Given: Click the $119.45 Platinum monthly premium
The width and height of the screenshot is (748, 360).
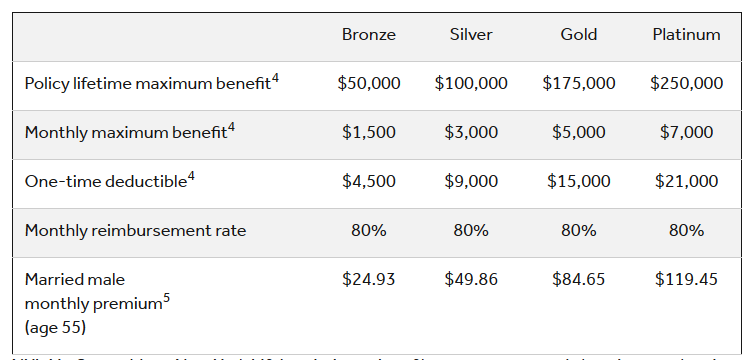Looking at the screenshot, I should tap(686, 279).
